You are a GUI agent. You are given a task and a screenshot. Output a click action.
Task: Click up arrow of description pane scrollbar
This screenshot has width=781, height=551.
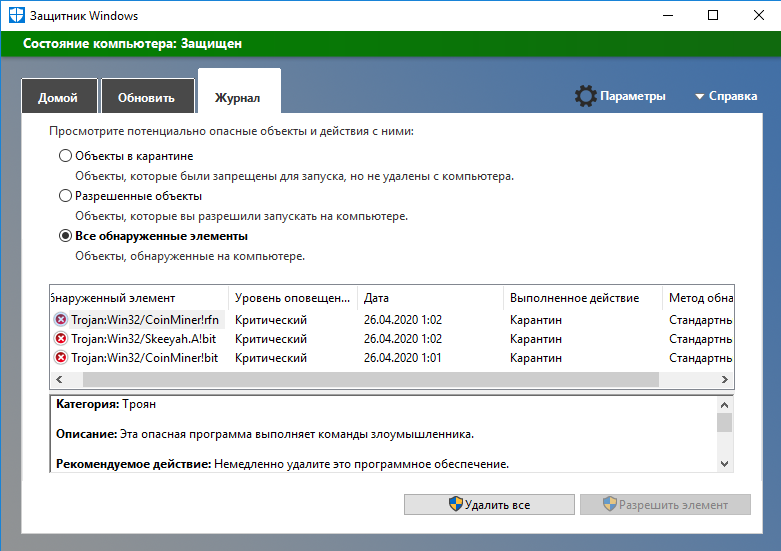tap(724, 405)
